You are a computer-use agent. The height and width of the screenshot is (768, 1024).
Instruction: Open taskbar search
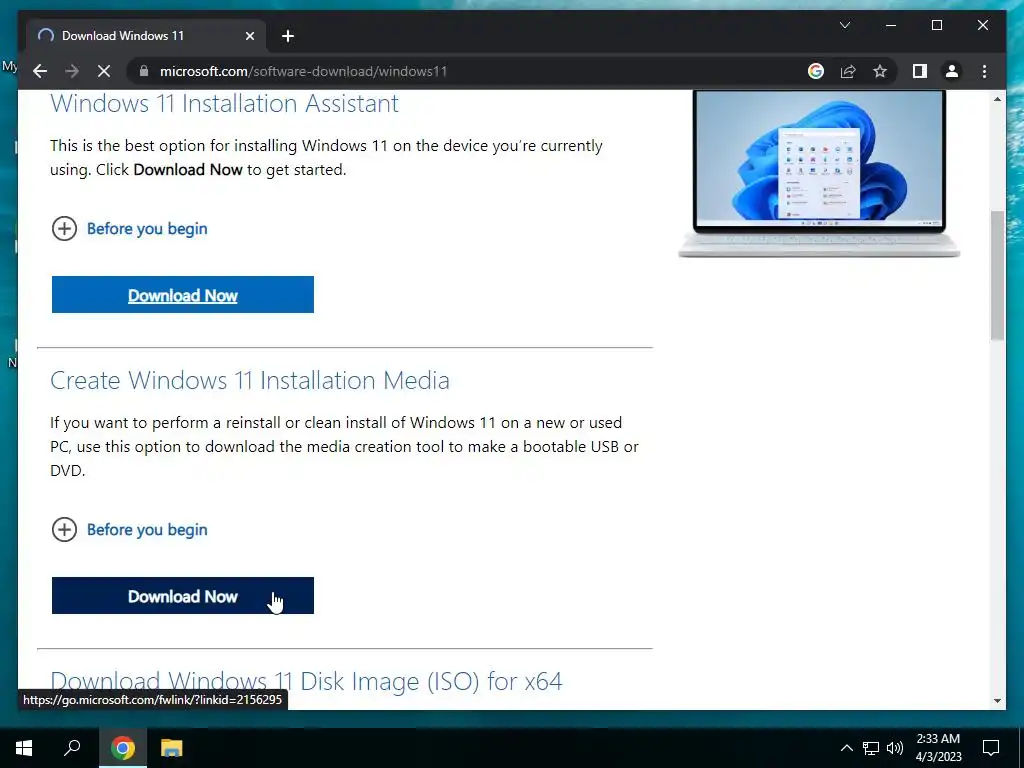tap(72, 748)
